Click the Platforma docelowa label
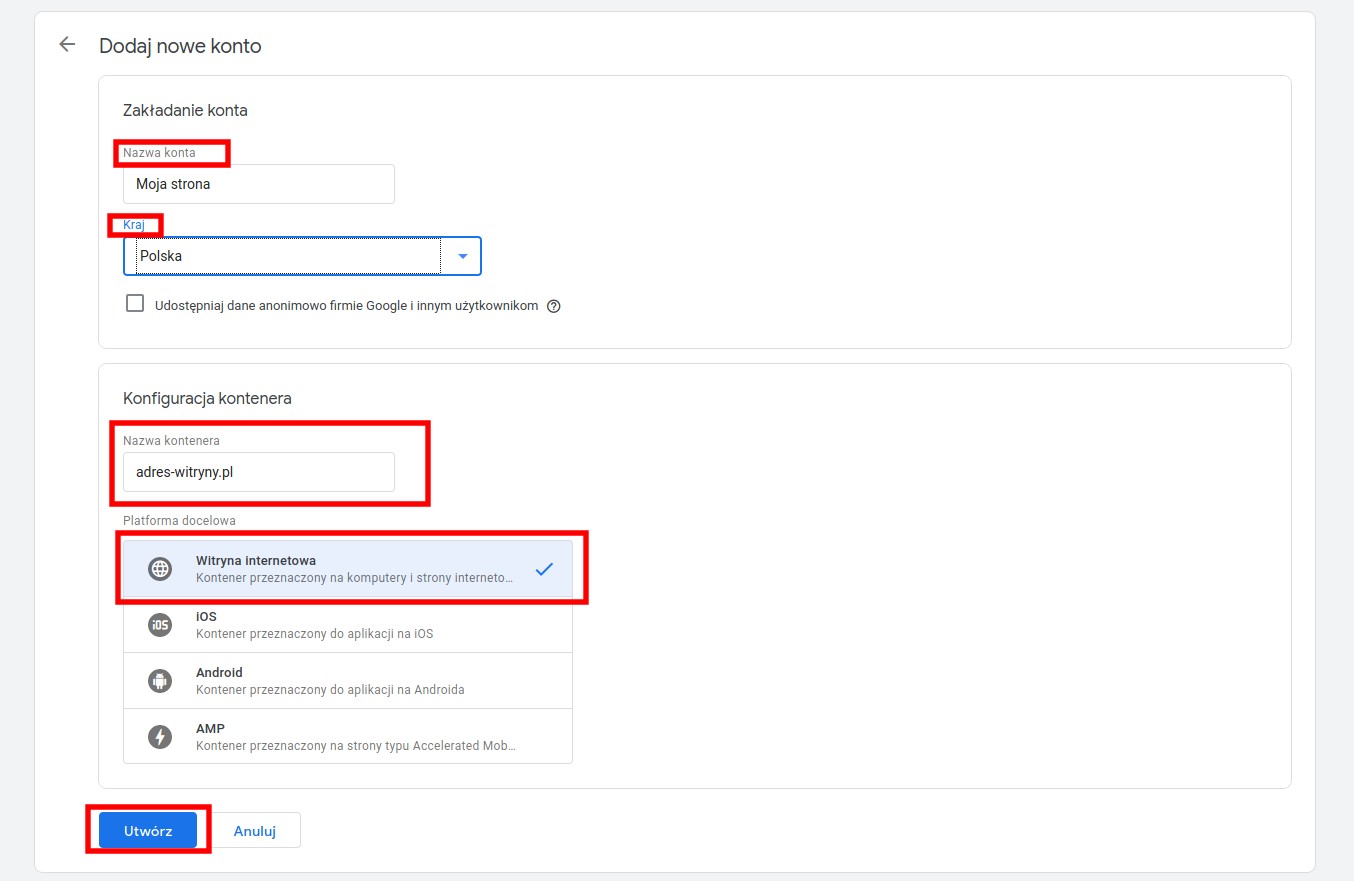This screenshot has width=1354, height=881. click(179, 520)
